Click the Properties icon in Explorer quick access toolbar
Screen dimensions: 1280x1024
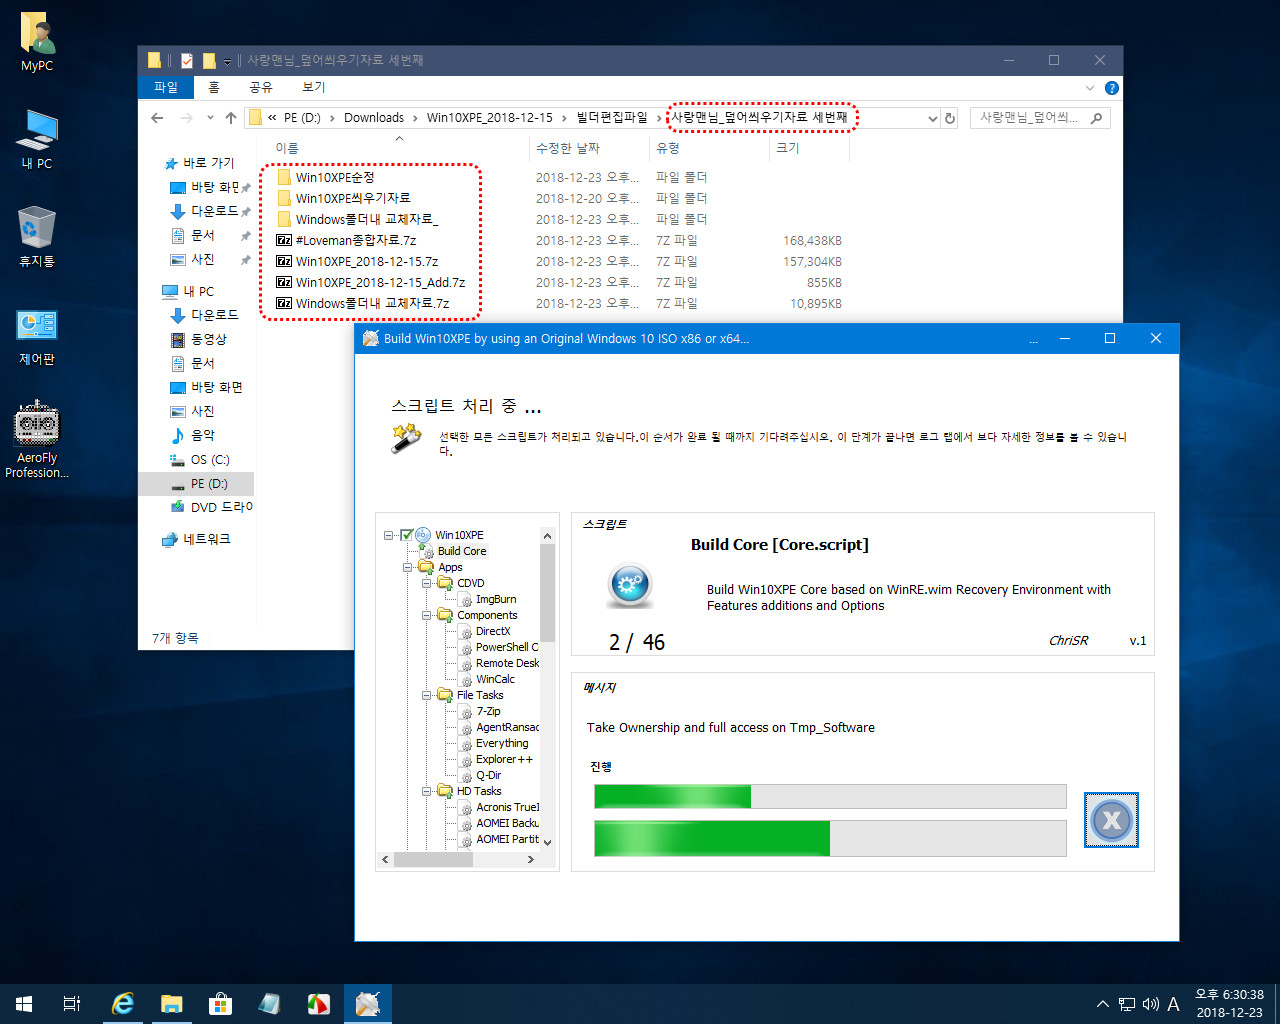[x=186, y=61]
